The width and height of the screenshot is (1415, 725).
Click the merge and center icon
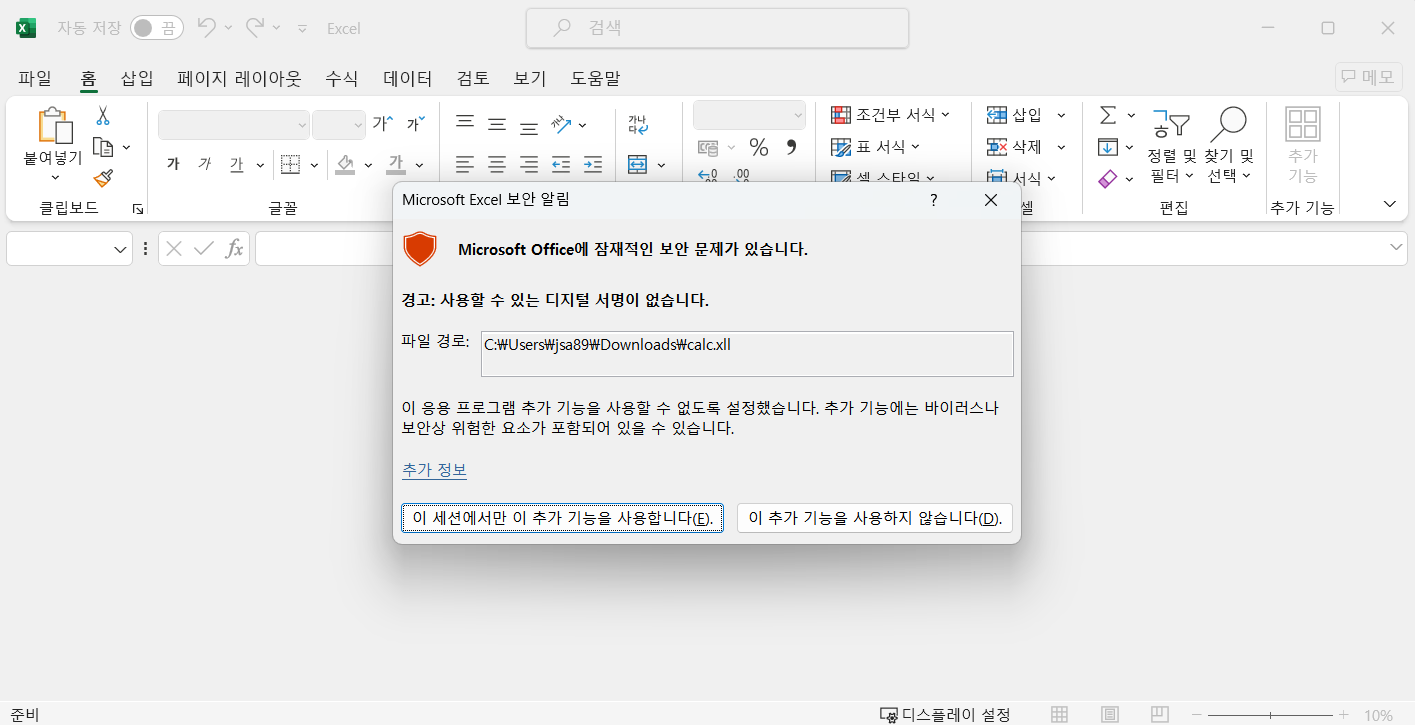[638, 164]
